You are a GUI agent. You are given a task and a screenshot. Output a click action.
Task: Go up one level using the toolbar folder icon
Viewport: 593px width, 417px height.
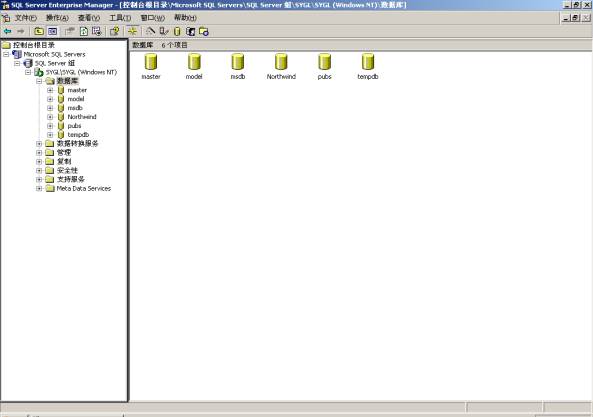[x=39, y=31]
